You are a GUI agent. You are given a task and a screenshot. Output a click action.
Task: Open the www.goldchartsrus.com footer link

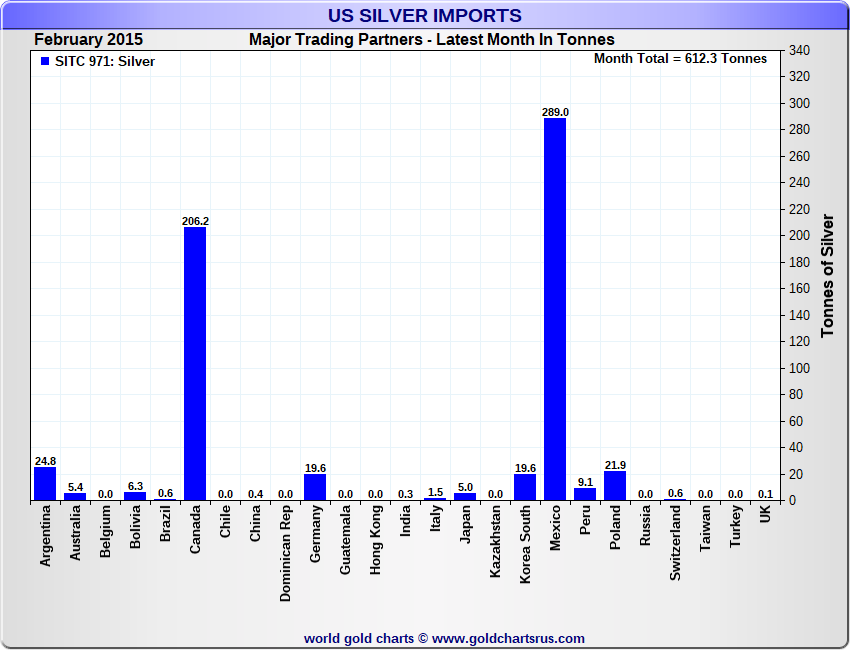click(x=508, y=638)
